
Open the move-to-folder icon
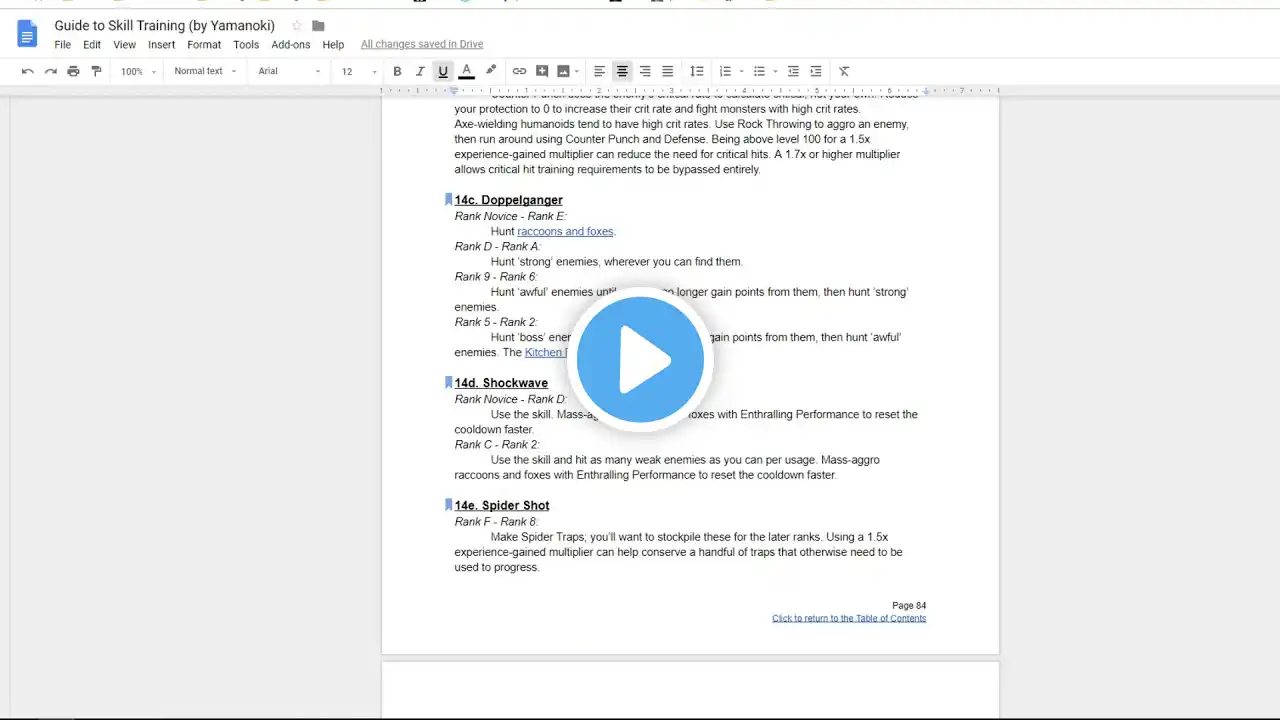pos(318,26)
